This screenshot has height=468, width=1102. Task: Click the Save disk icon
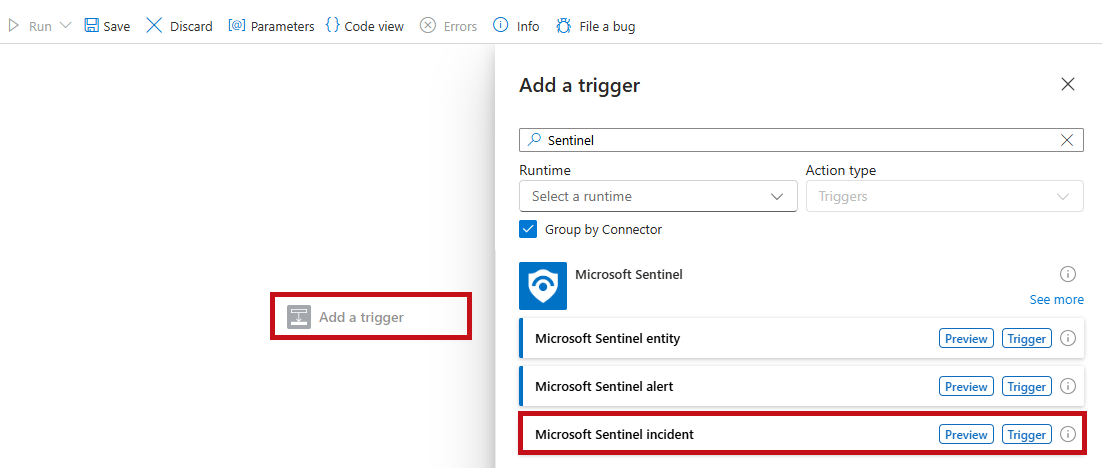(x=91, y=26)
